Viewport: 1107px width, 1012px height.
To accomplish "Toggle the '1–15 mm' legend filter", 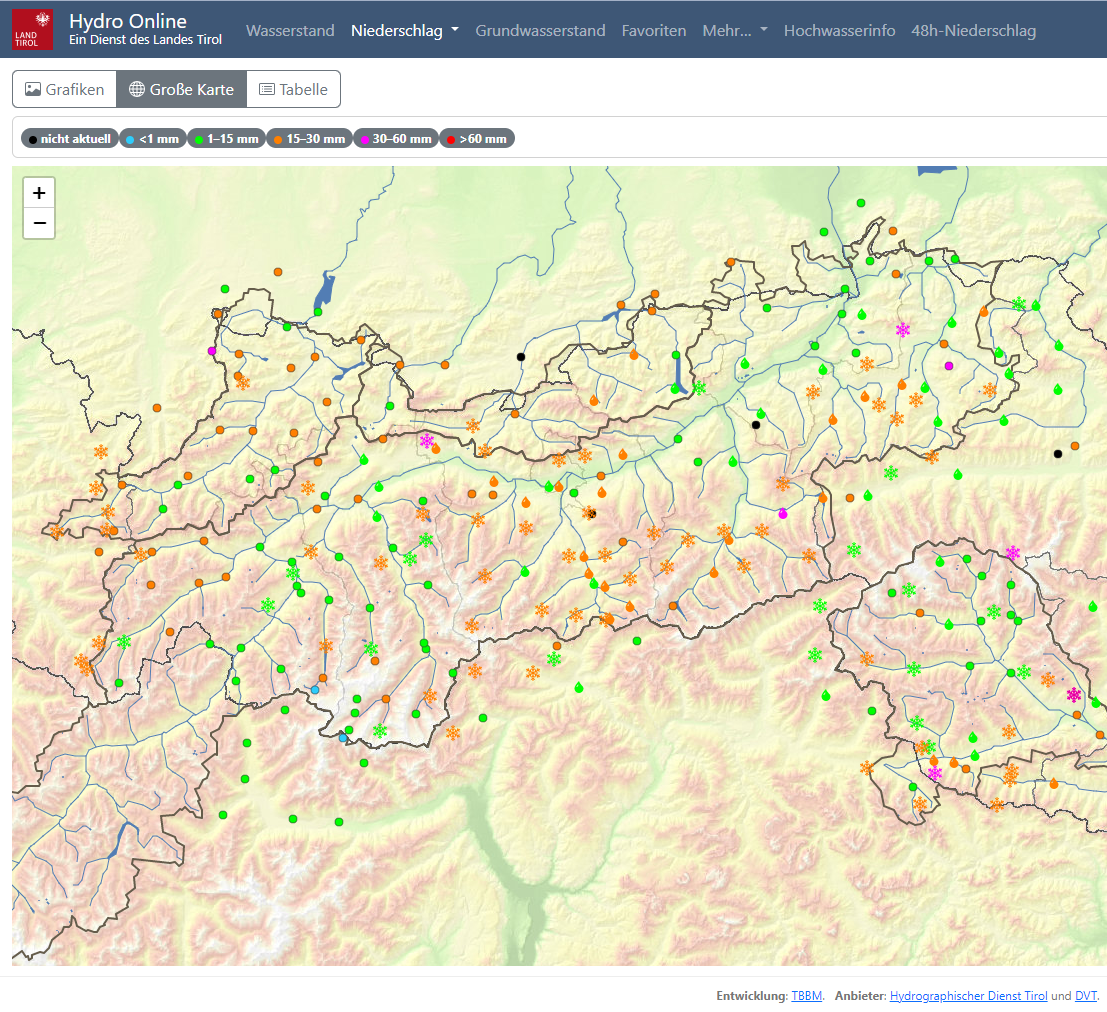I will click(227, 139).
